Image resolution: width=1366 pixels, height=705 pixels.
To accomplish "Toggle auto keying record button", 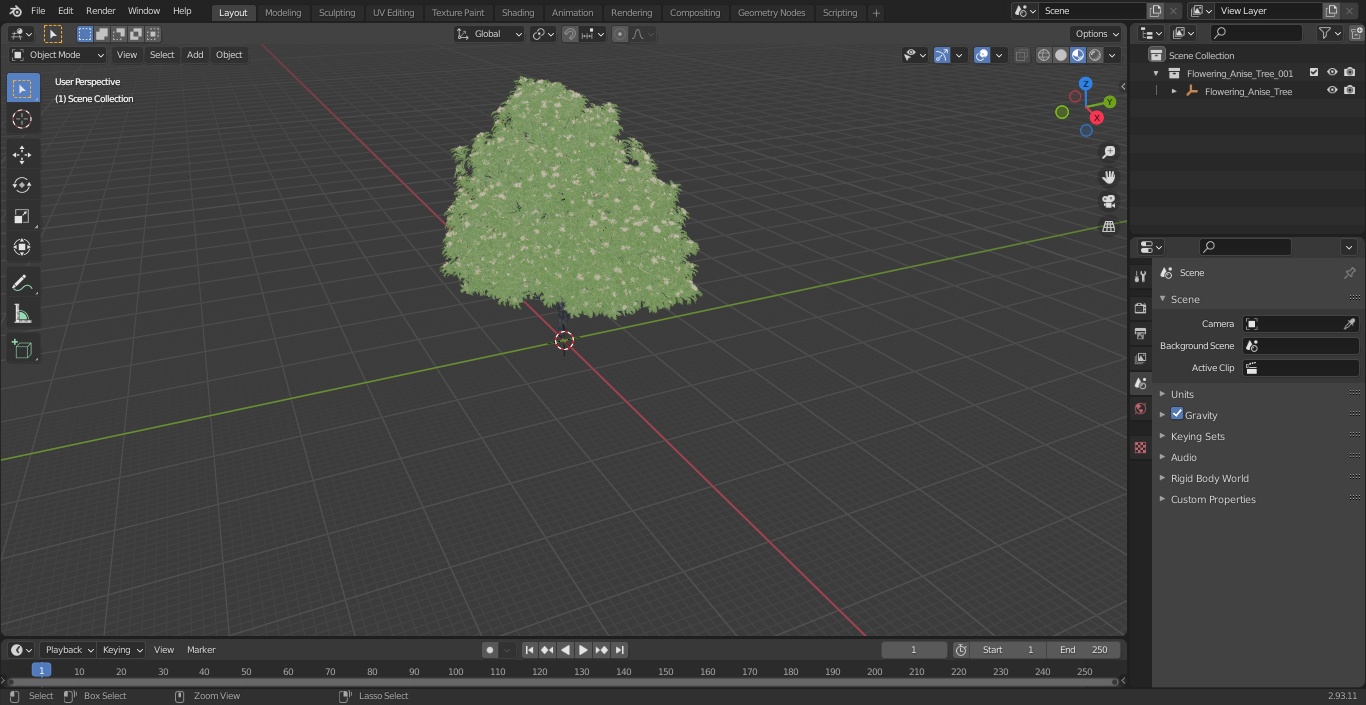I will coord(490,650).
